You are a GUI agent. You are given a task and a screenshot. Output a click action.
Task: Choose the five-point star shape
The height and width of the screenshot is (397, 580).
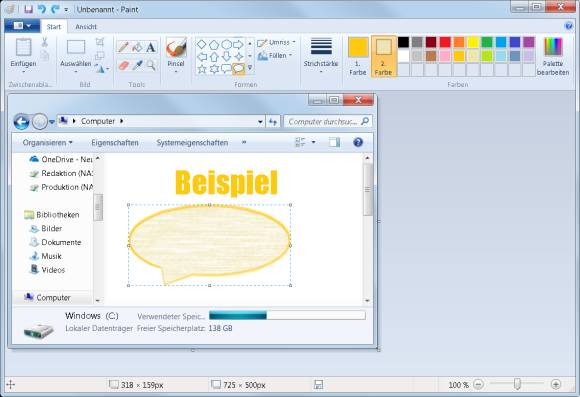(202, 69)
